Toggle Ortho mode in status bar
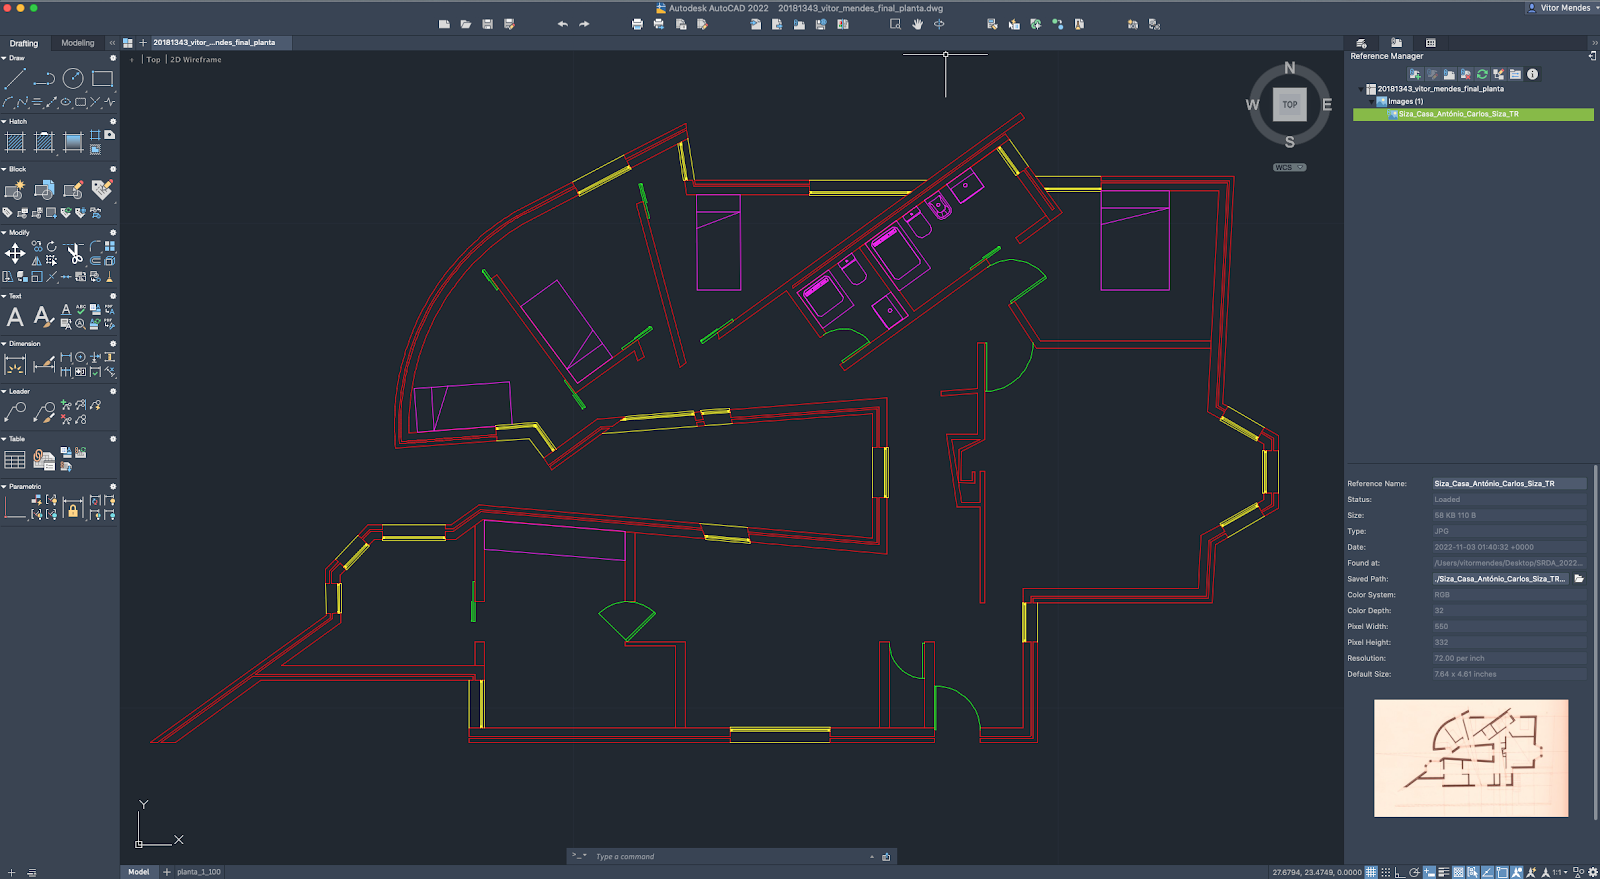1600x879 pixels. point(1400,872)
